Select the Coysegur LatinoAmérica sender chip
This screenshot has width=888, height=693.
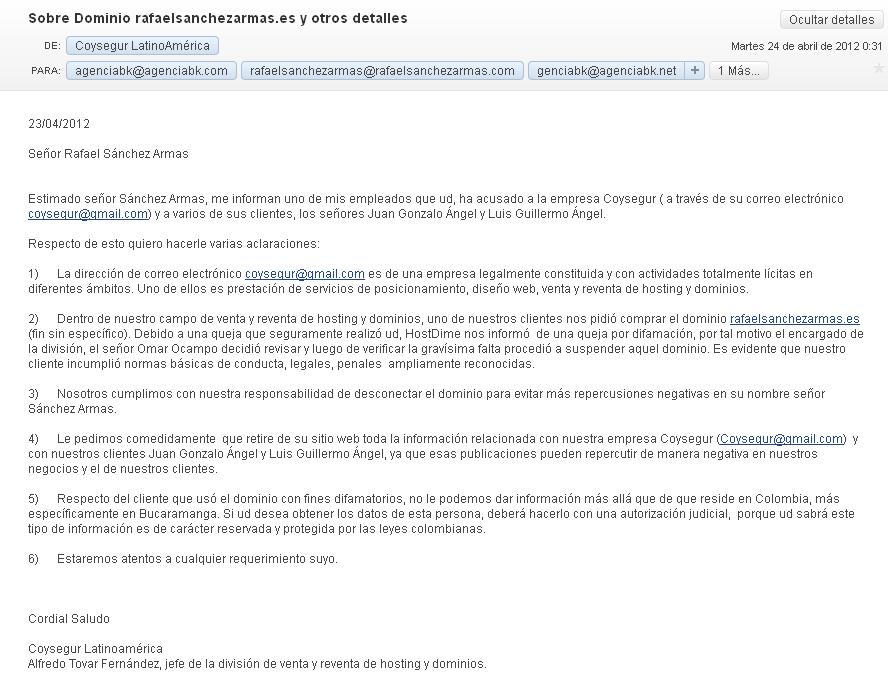point(142,46)
